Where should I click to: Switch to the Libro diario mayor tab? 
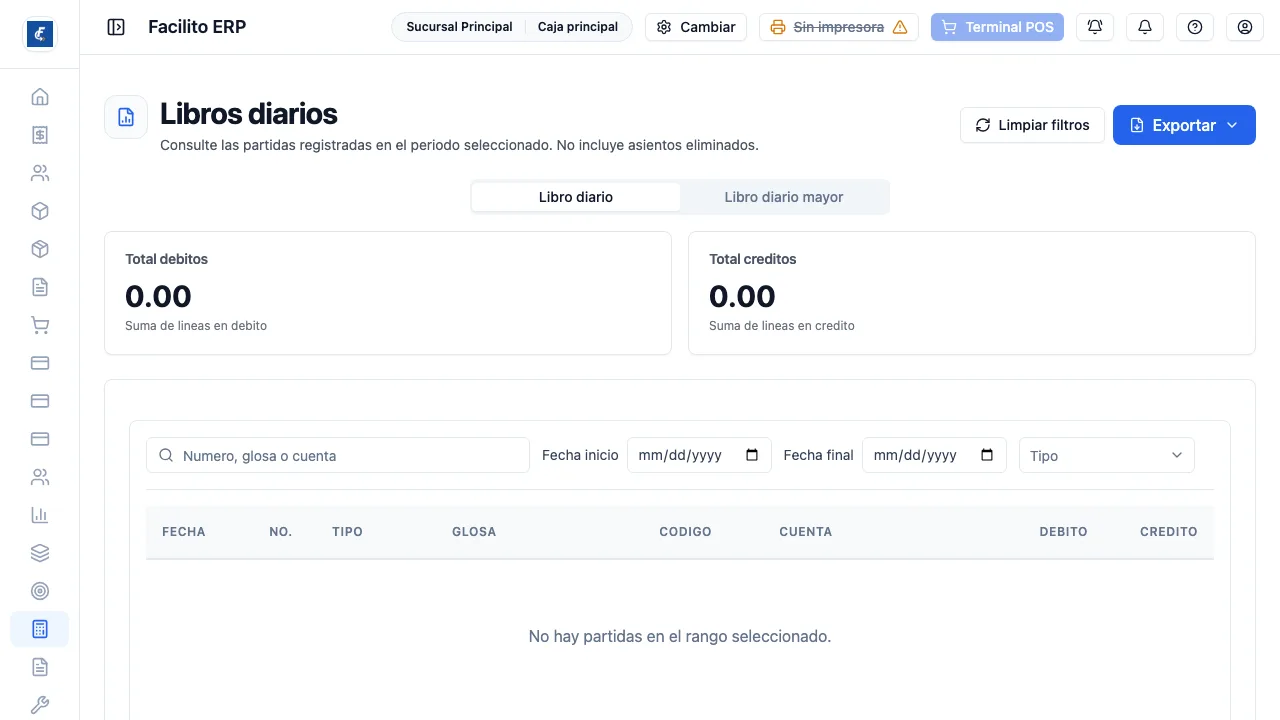click(x=784, y=197)
